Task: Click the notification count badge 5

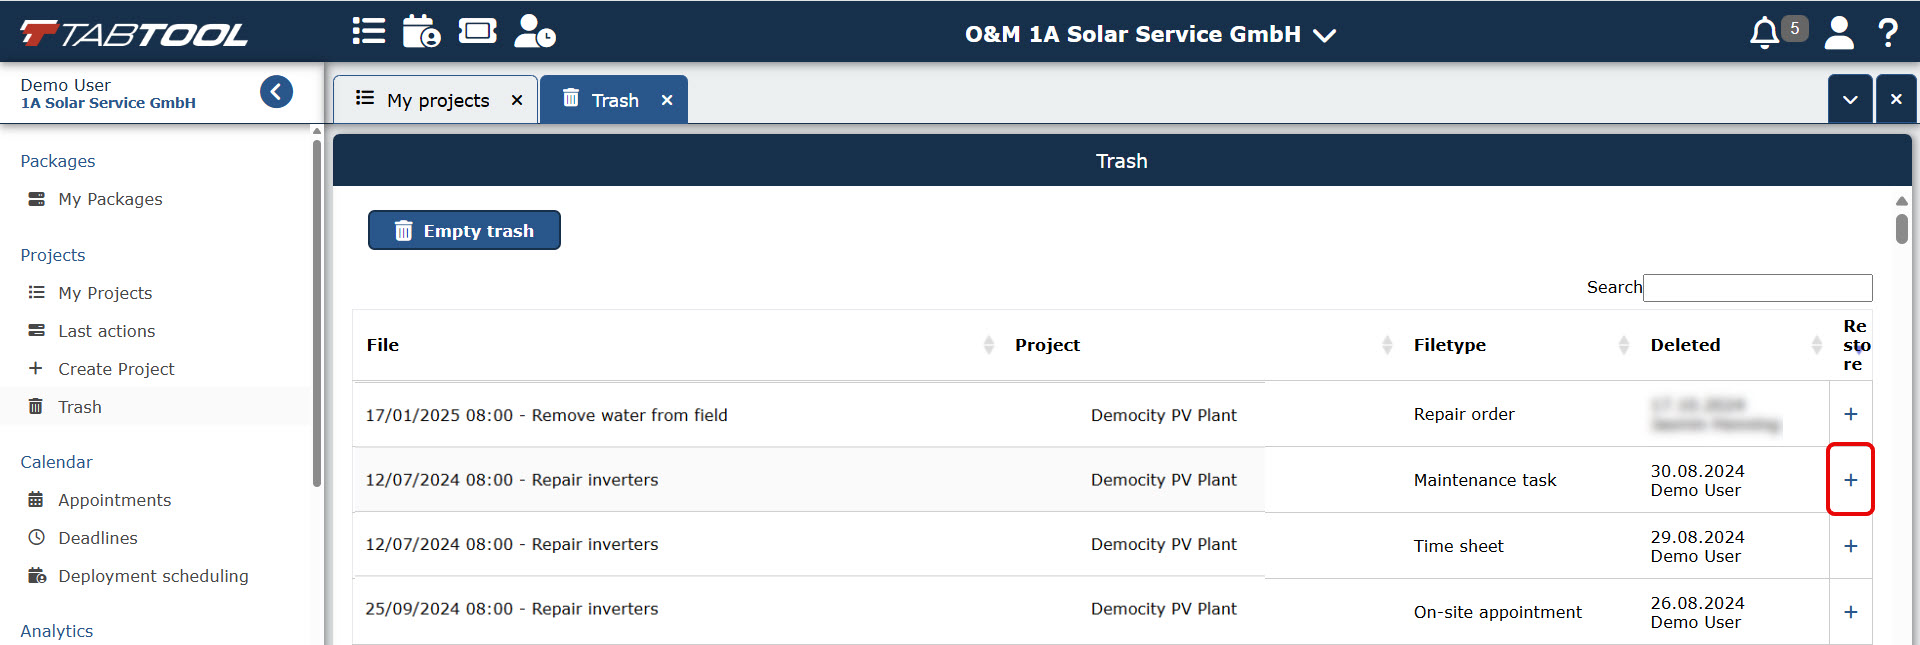Action: [x=1794, y=28]
